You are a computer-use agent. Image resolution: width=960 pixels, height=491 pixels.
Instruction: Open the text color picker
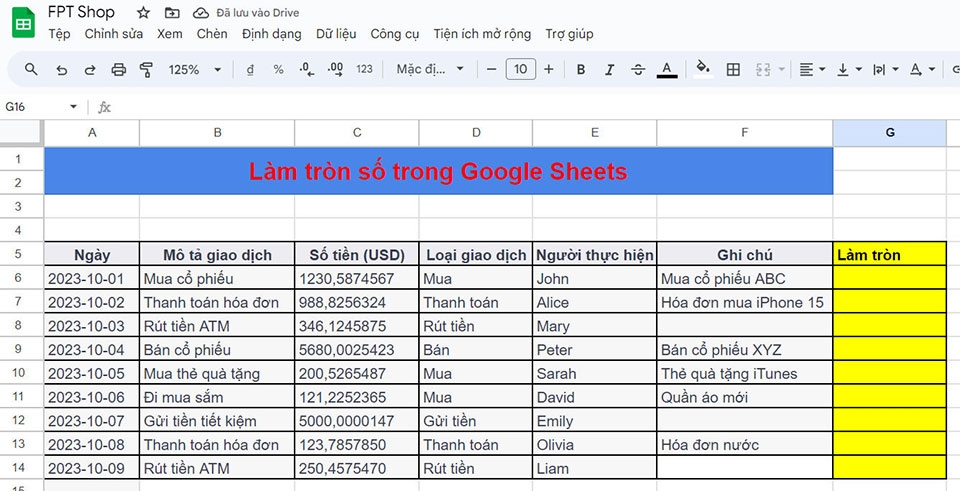point(667,70)
